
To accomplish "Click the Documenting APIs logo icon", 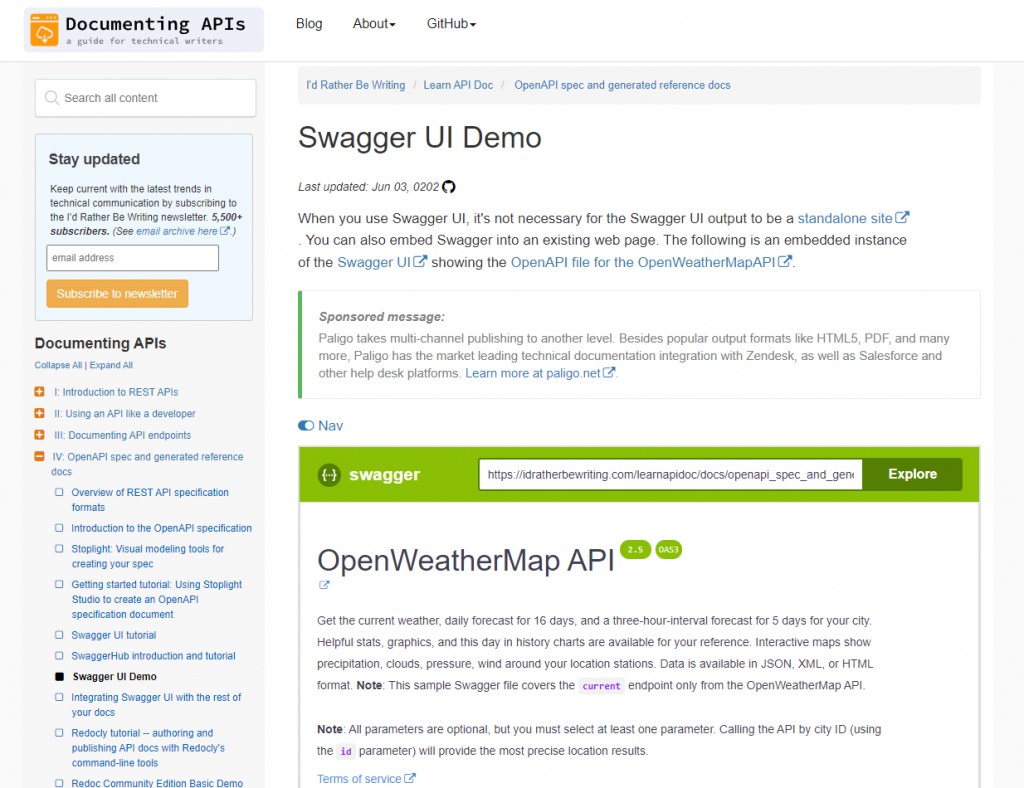I will pyautogui.click(x=44, y=30).
